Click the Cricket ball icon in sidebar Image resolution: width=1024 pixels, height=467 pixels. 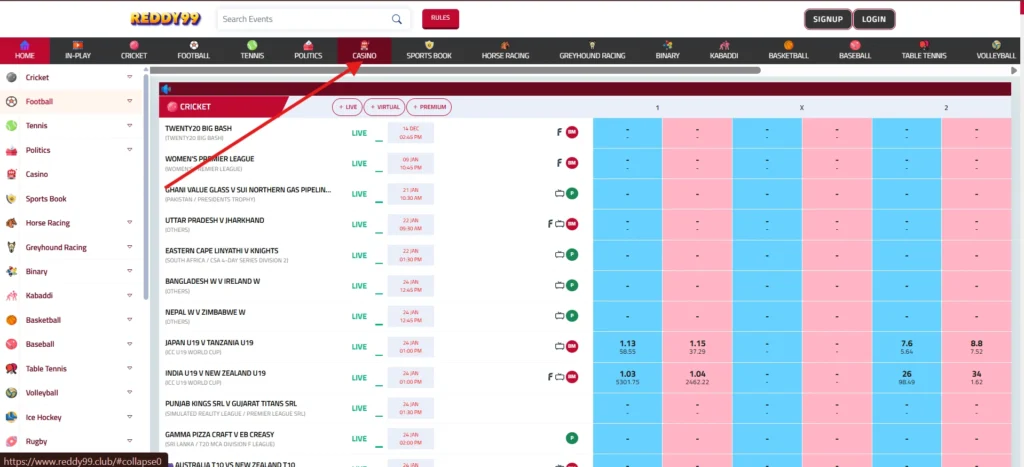(12, 77)
